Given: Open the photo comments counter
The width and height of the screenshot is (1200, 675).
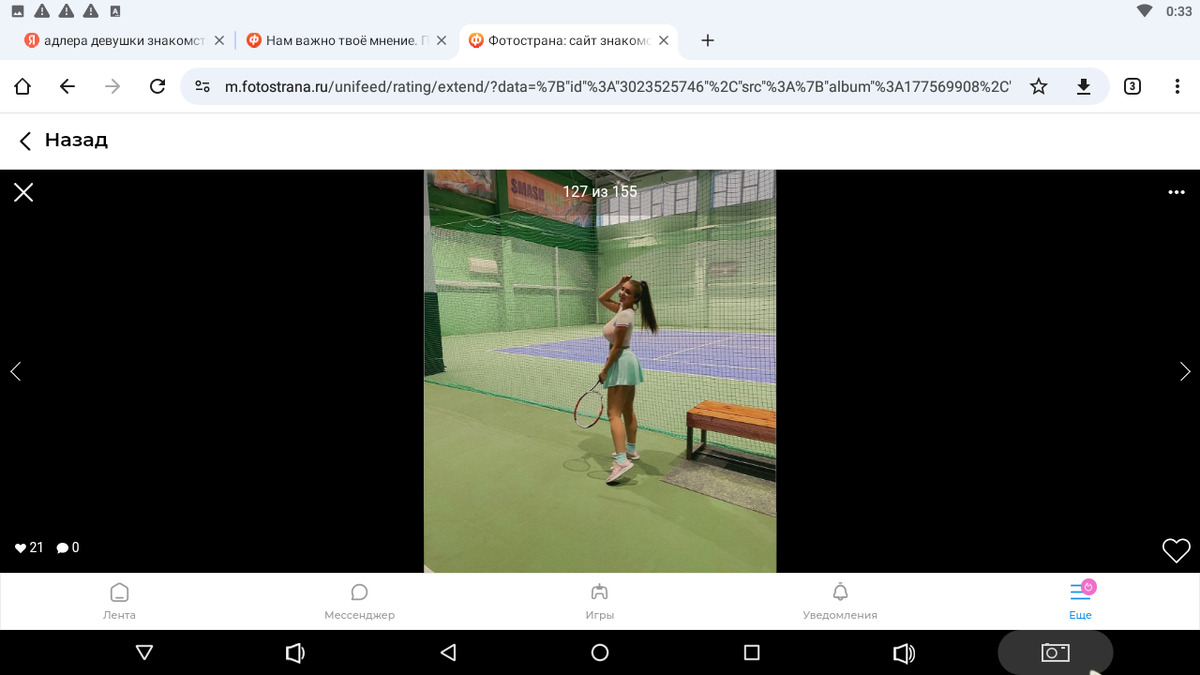Looking at the screenshot, I should [x=68, y=548].
